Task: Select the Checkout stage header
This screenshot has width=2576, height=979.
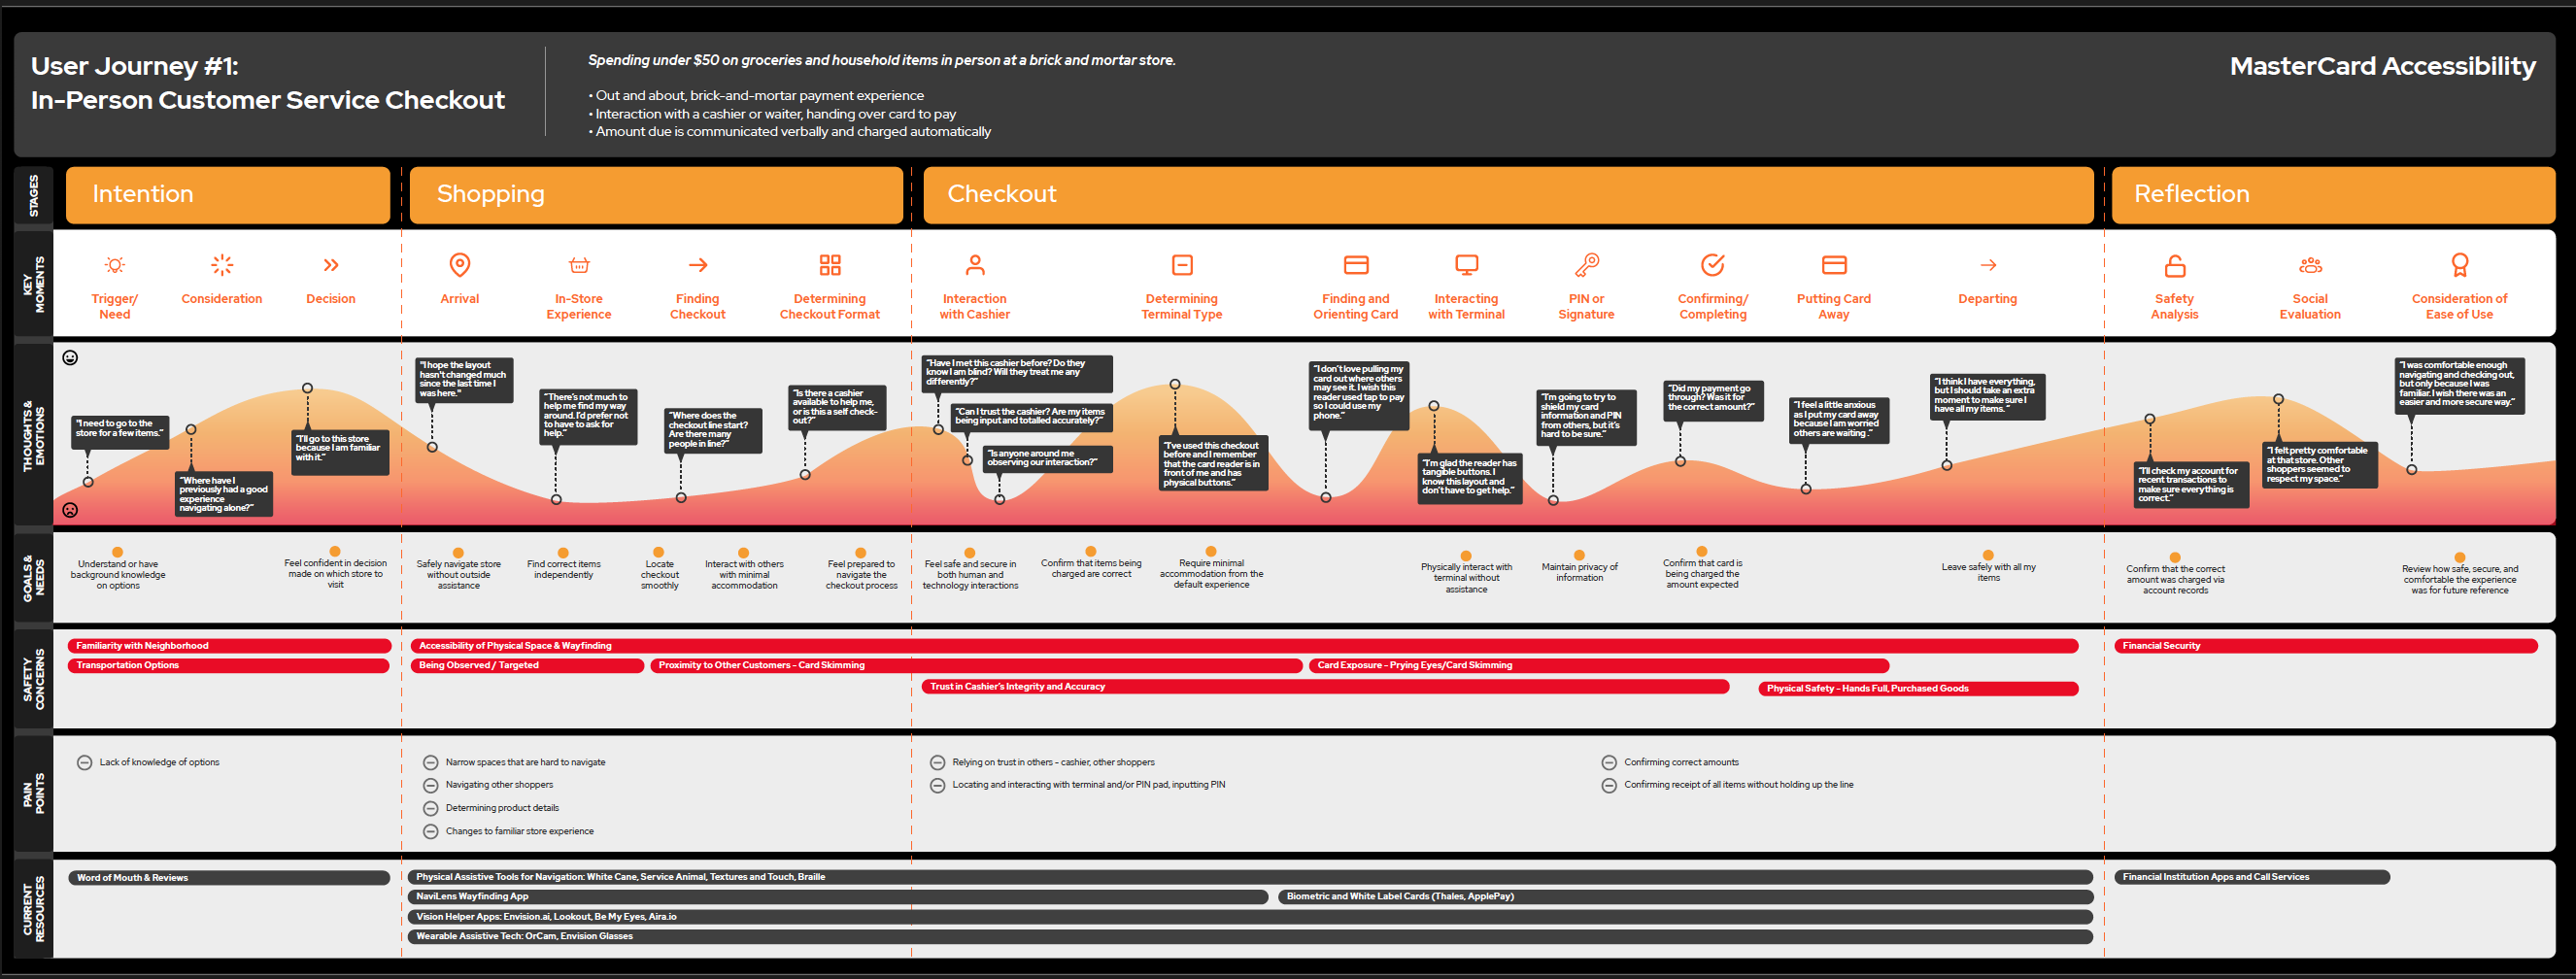Action: point(1508,195)
